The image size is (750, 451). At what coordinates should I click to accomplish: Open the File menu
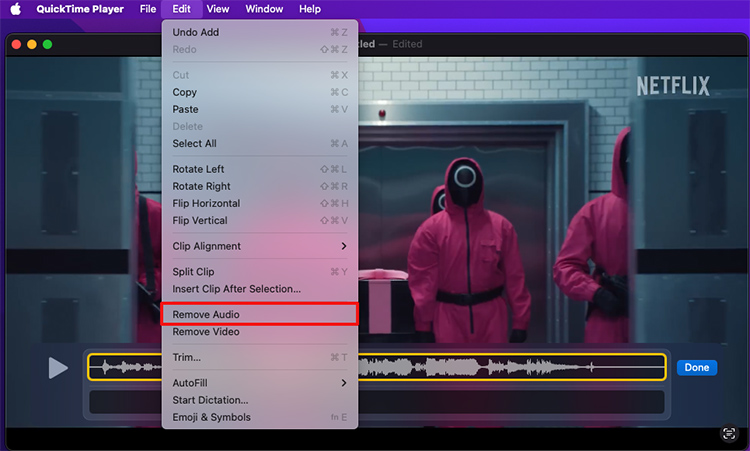click(148, 9)
